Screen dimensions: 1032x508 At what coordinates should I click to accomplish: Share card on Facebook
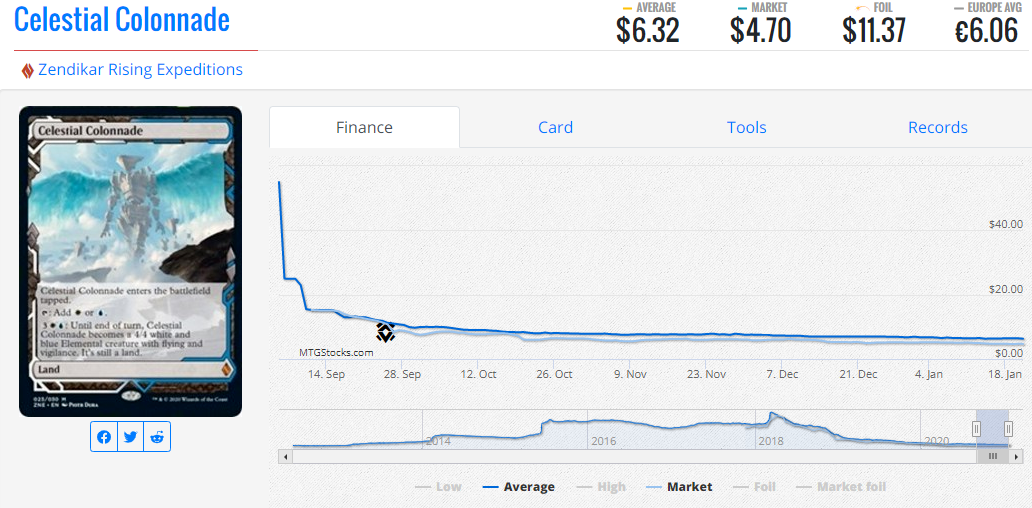104,437
